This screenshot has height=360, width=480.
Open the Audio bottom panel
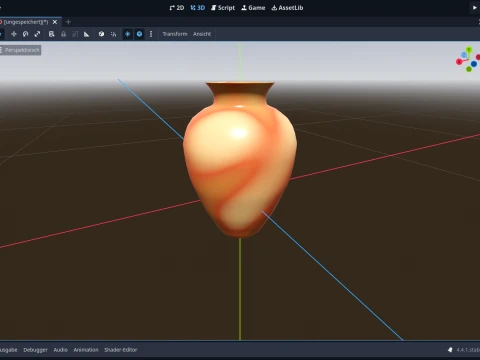pyautogui.click(x=61, y=350)
